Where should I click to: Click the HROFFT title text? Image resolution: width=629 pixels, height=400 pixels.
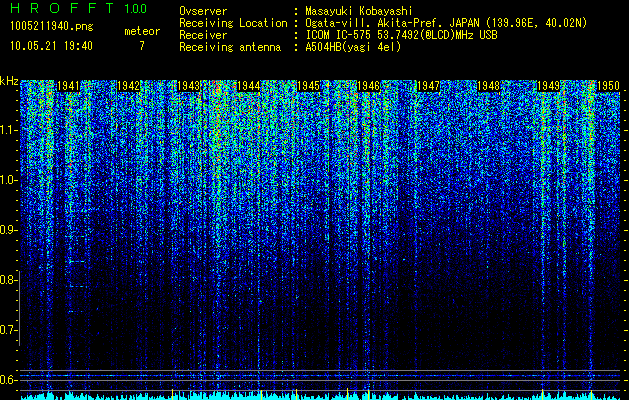pyautogui.click(x=62, y=8)
